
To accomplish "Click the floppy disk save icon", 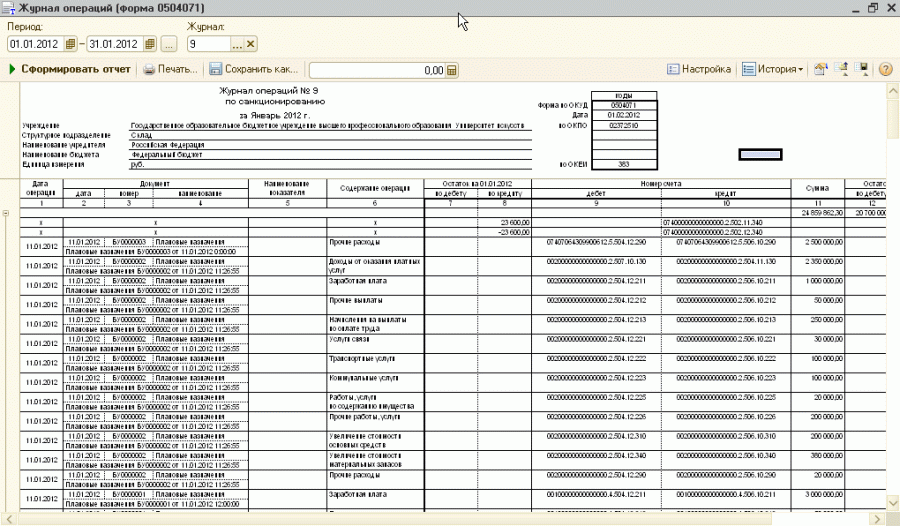I will (215, 69).
